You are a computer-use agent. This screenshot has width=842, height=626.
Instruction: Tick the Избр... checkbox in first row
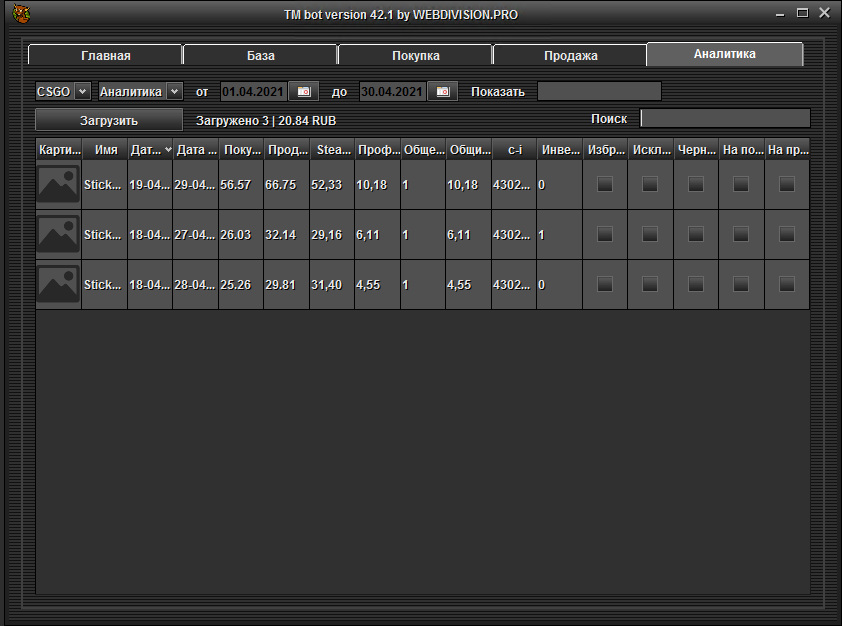click(x=605, y=184)
